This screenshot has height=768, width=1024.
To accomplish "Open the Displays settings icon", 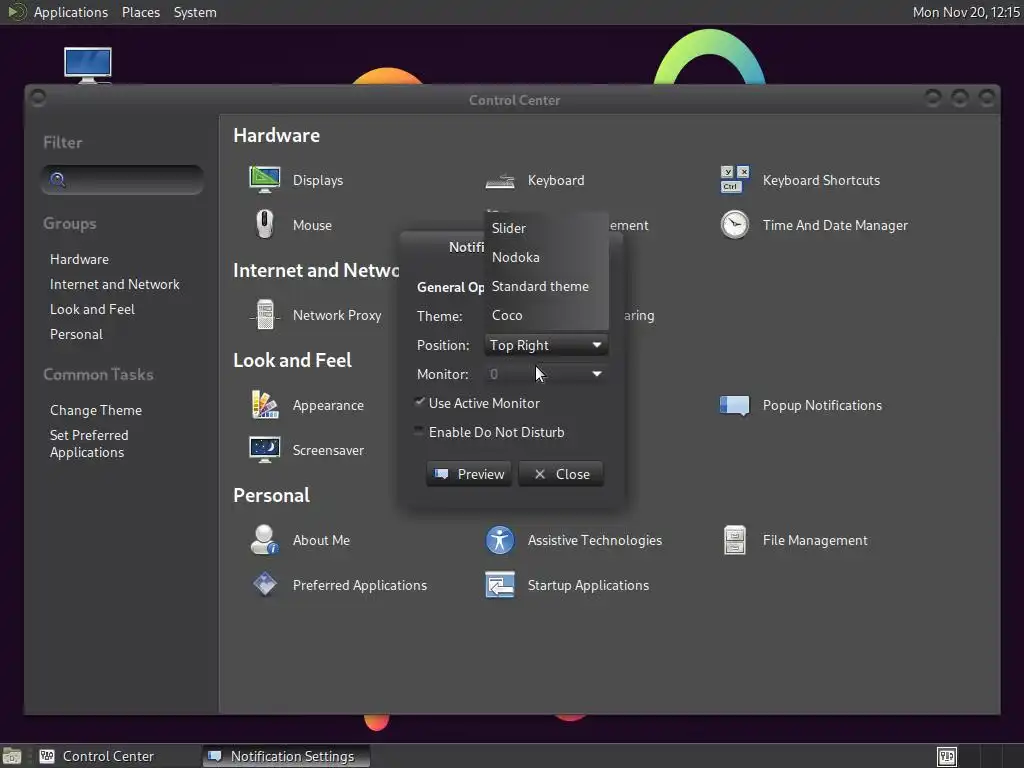I will coord(264,180).
